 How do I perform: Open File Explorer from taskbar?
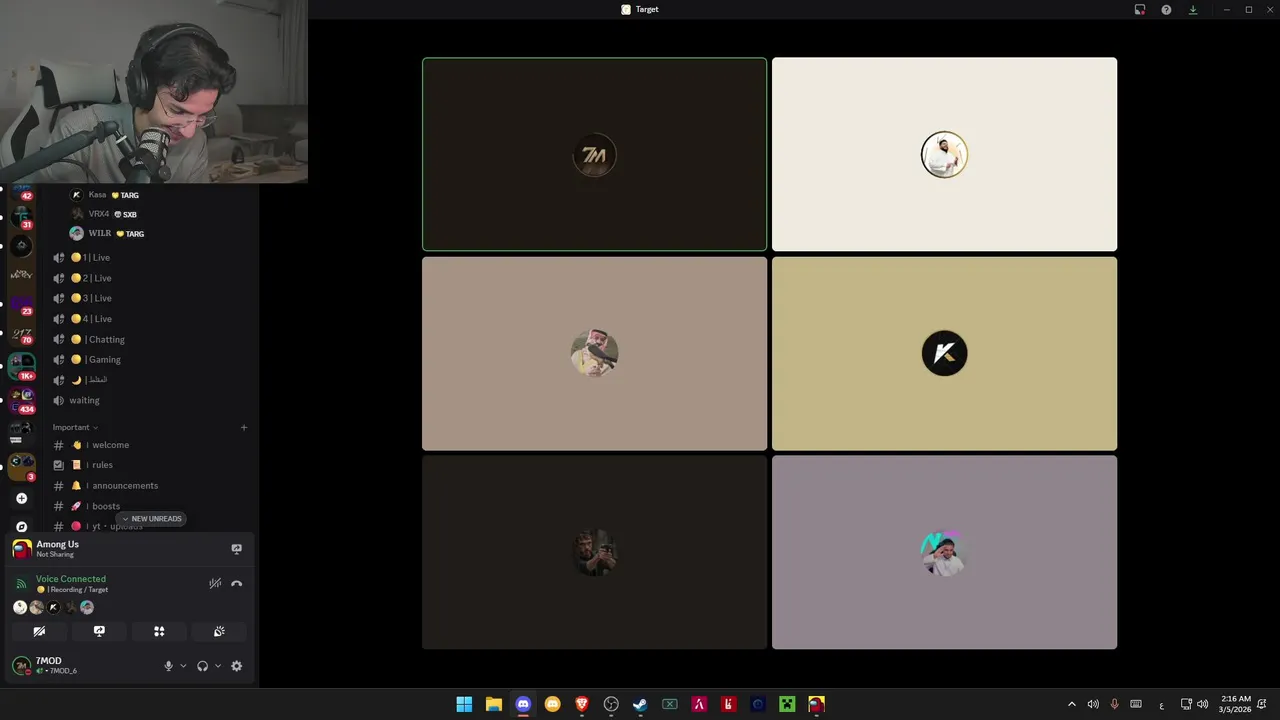(493, 704)
